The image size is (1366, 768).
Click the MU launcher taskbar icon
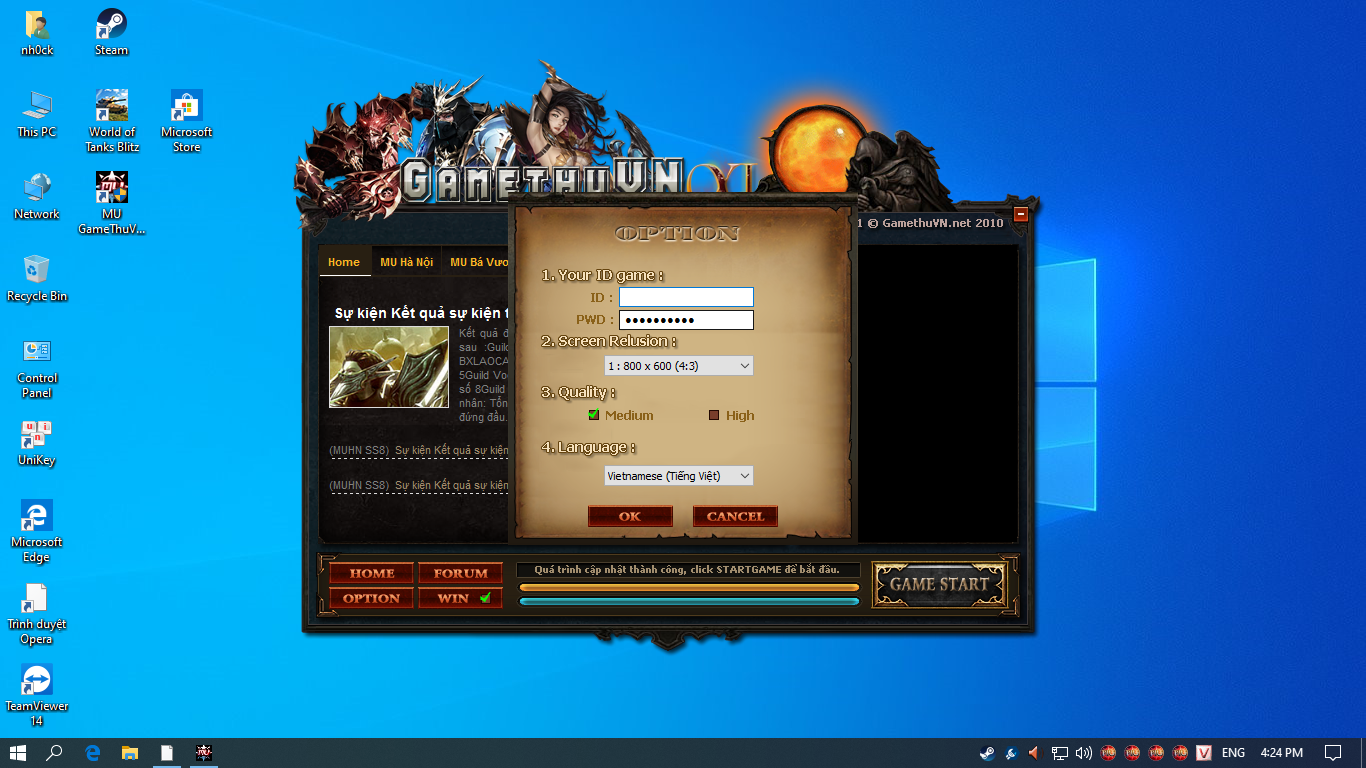pyautogui.click(x=204, y=753)
